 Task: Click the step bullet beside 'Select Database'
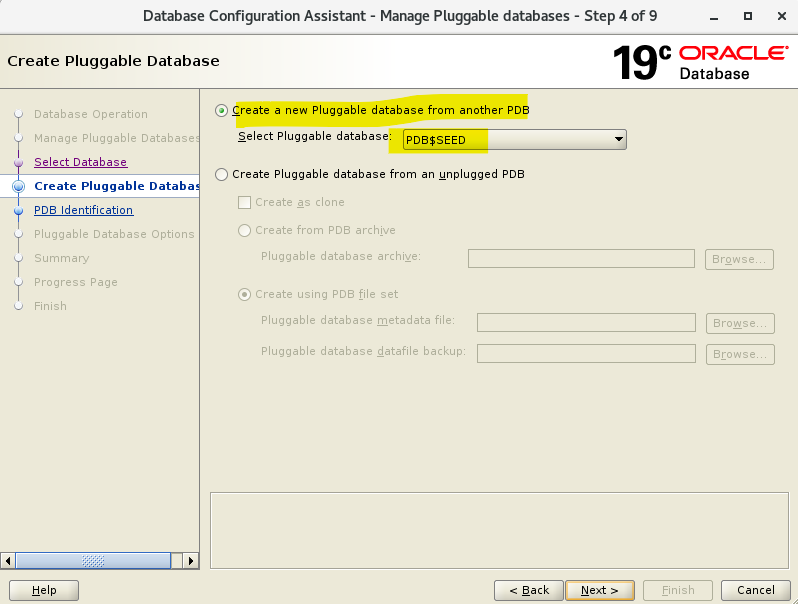(x=19, y=162)
